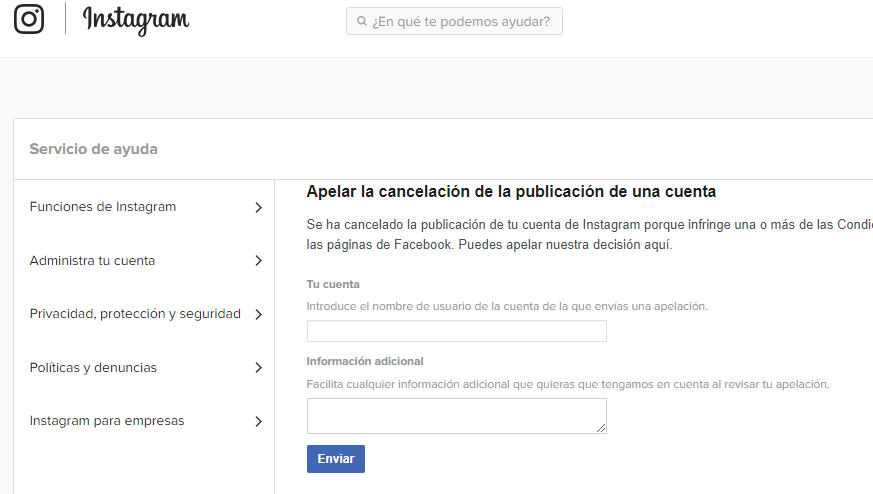Open the Instagram para empresas menu item
873x494 pixels.
pos(107,421)
